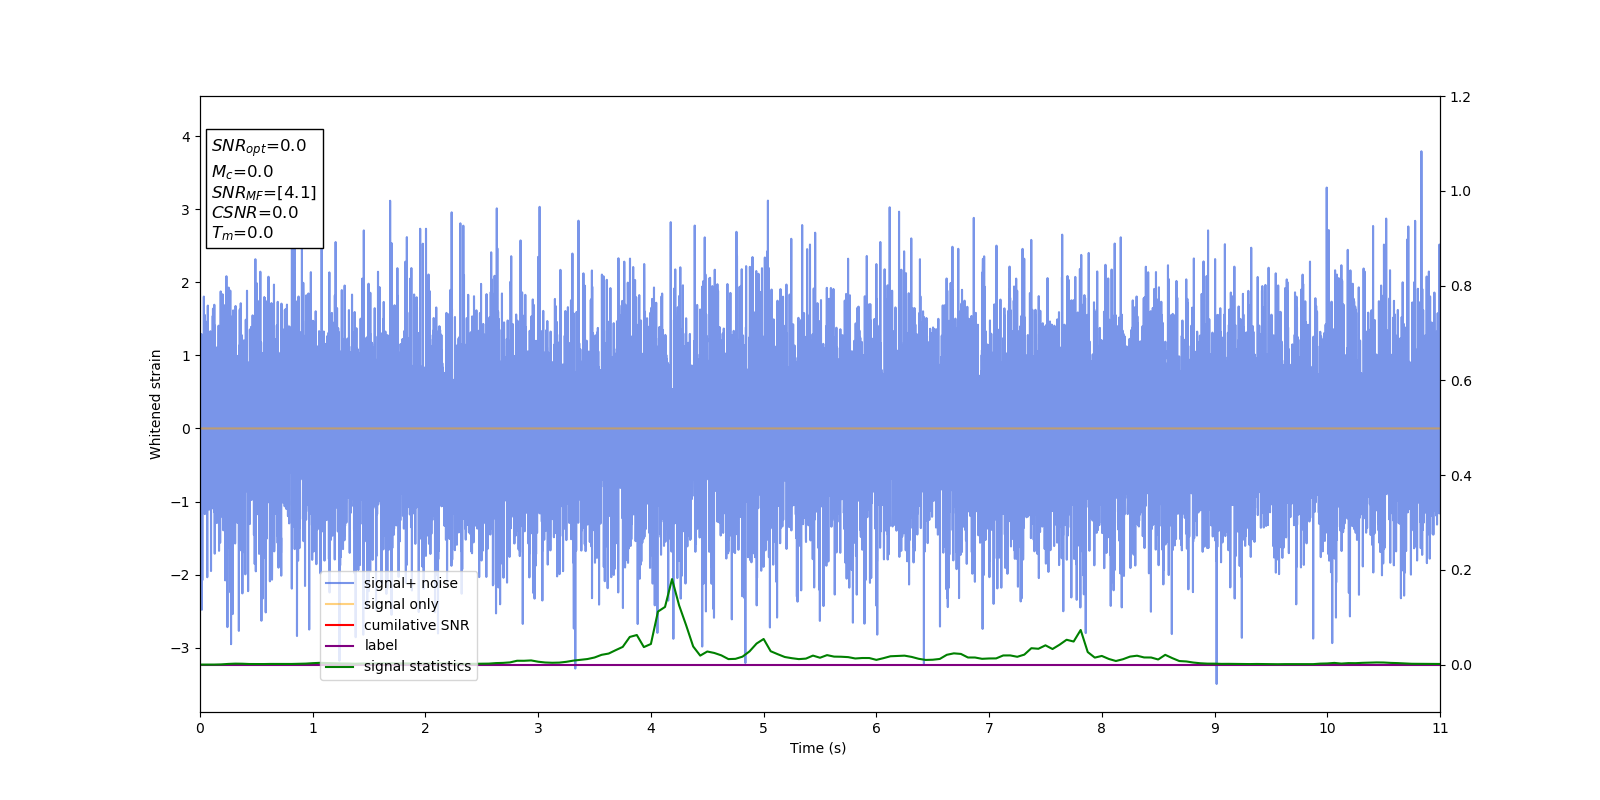
Task: Click the CSNR=0.0 annotation text
Action: (x=255, y=212)
